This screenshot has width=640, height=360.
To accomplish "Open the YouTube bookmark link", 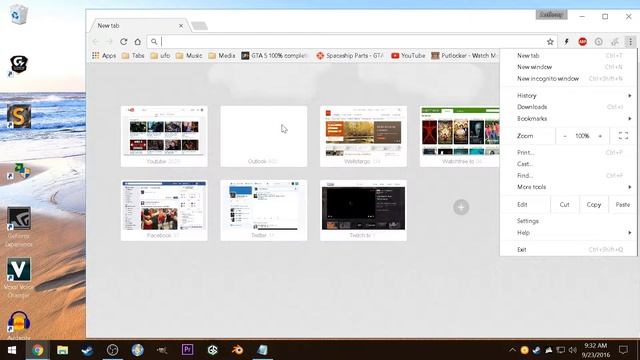I will click(x=408, y=56).
